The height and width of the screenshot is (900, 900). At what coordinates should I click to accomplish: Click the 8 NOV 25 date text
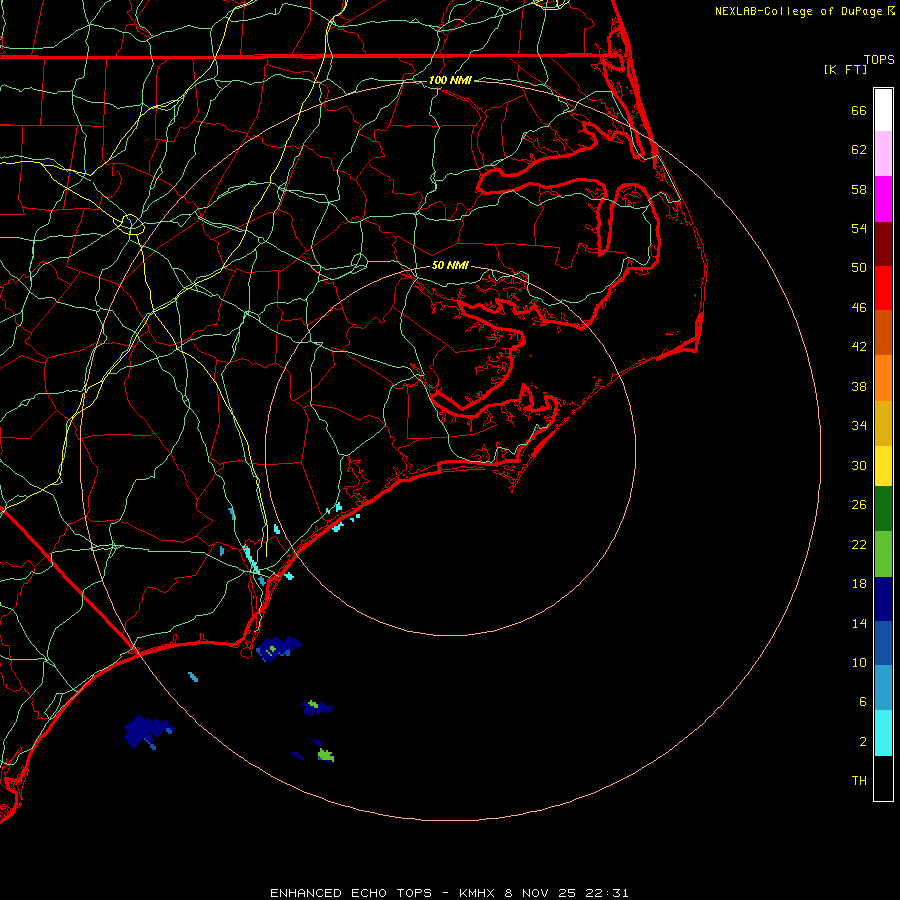tap(542, 893)
